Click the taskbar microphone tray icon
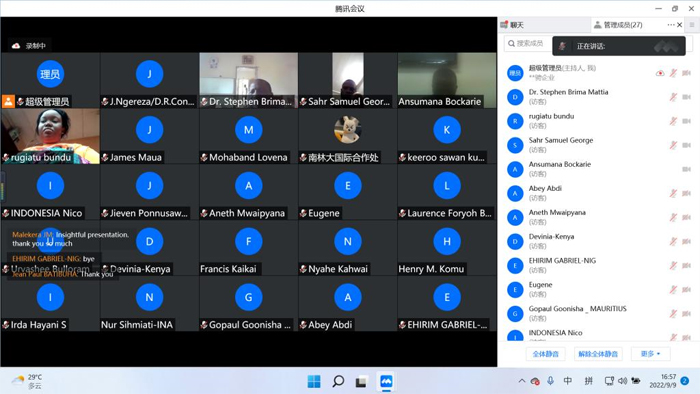 pyautogui.click(x=551, y=381)
